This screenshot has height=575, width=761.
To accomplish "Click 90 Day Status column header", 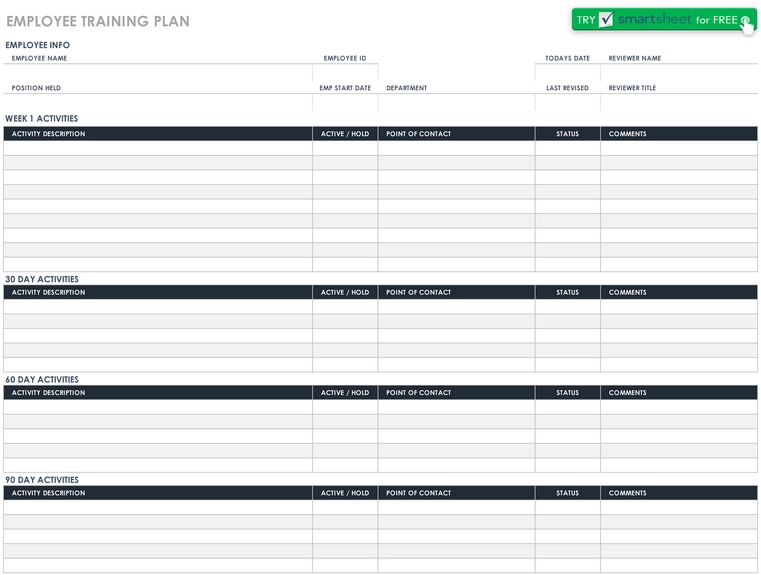I will click(x=567, y=493).
